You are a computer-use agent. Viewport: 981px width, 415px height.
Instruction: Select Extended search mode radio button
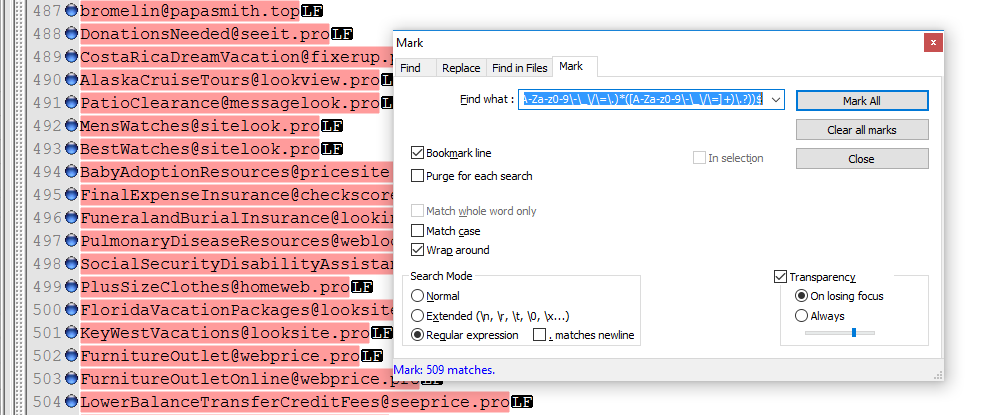[x=417, y=316]
